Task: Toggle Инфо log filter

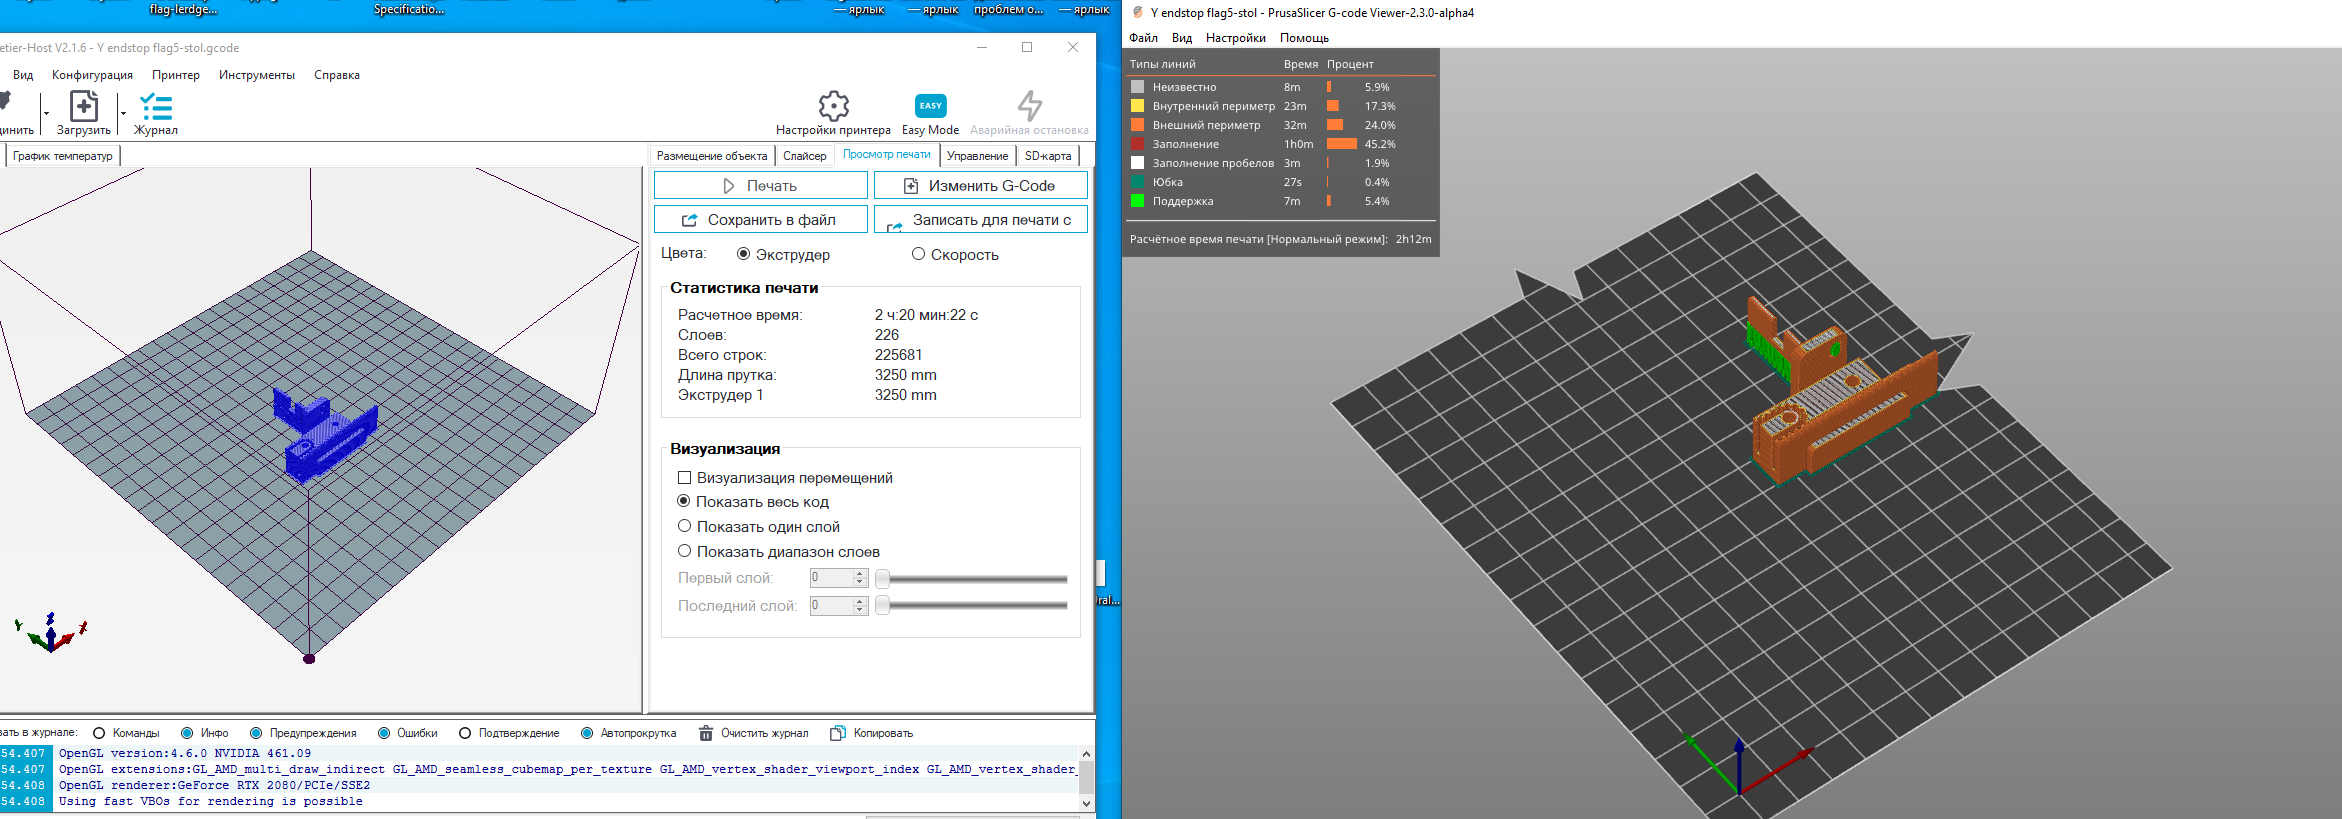Action: [x=187, y=733]
